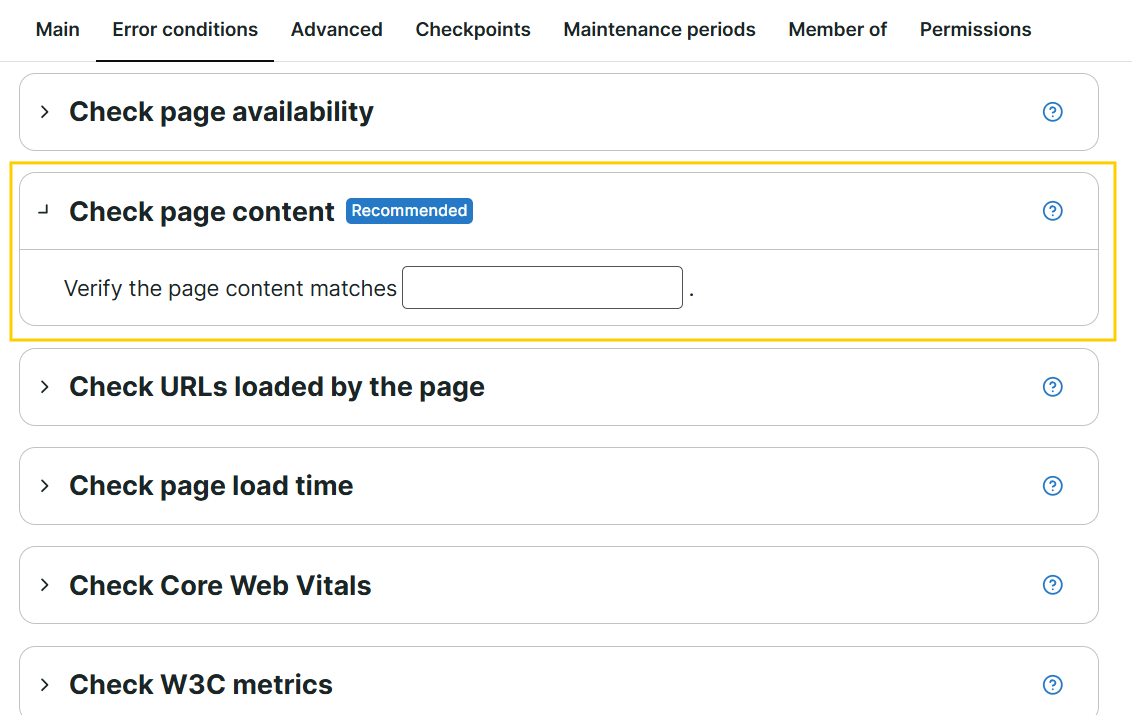Open help for Check URLs loaded by page
The image size is (1132, 715).
point(1053,387)
